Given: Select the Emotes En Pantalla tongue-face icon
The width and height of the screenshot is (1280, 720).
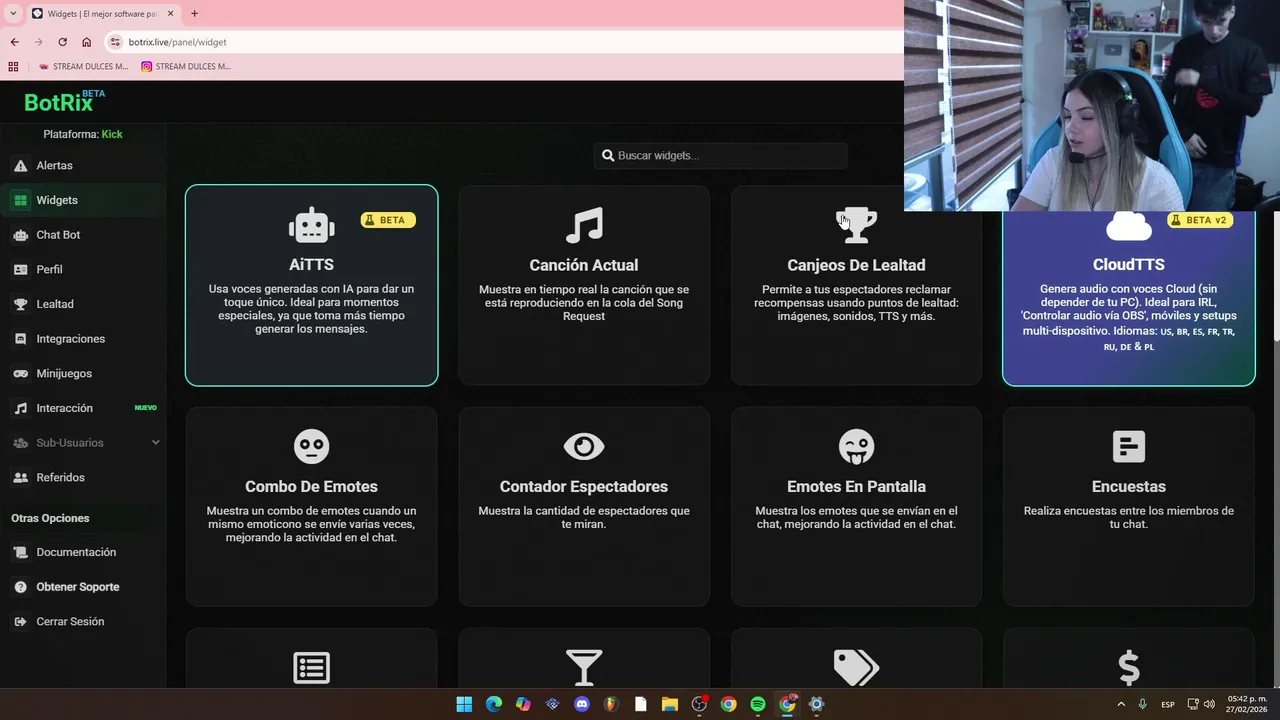Looking at the screenshot, I should pyautogui.click(x=856, y=447).
